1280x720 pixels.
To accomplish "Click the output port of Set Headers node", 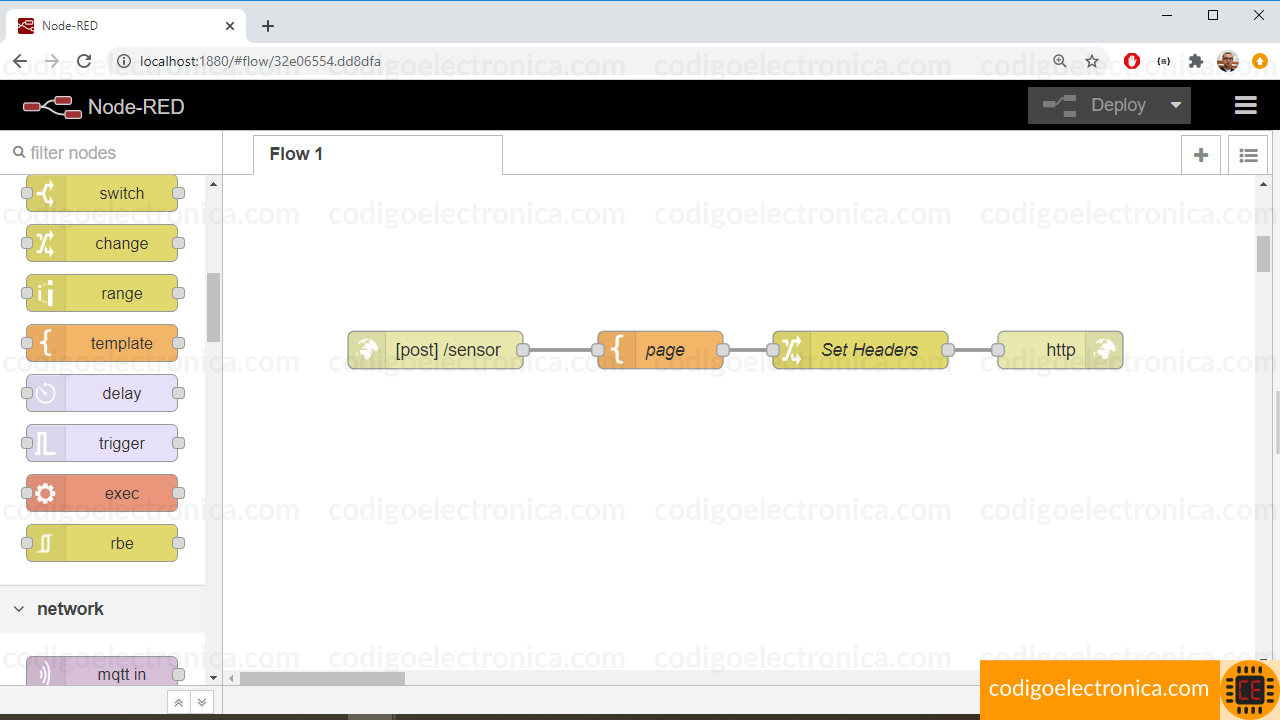I will click(x=948, y=350).
